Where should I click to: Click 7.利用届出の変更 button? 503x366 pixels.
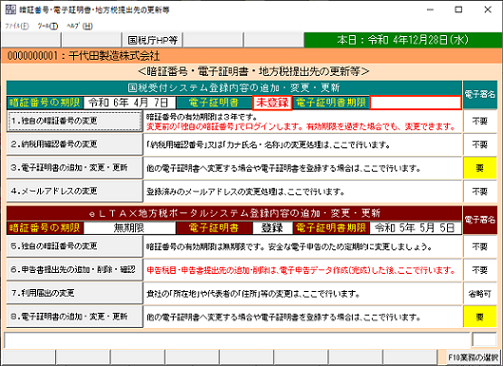[74, 293]
